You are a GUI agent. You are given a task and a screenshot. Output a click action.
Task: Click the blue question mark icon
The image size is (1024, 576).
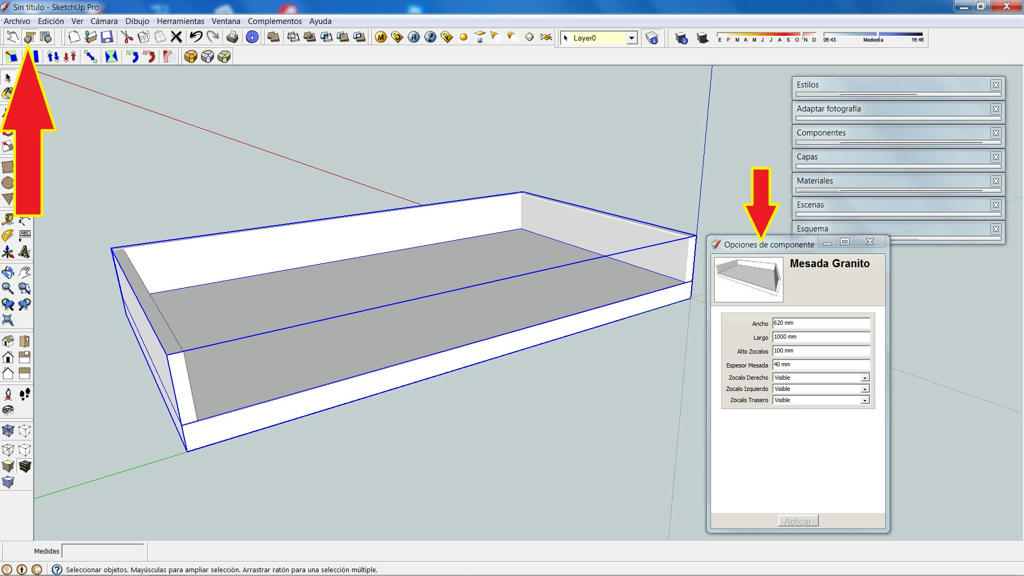430,37
